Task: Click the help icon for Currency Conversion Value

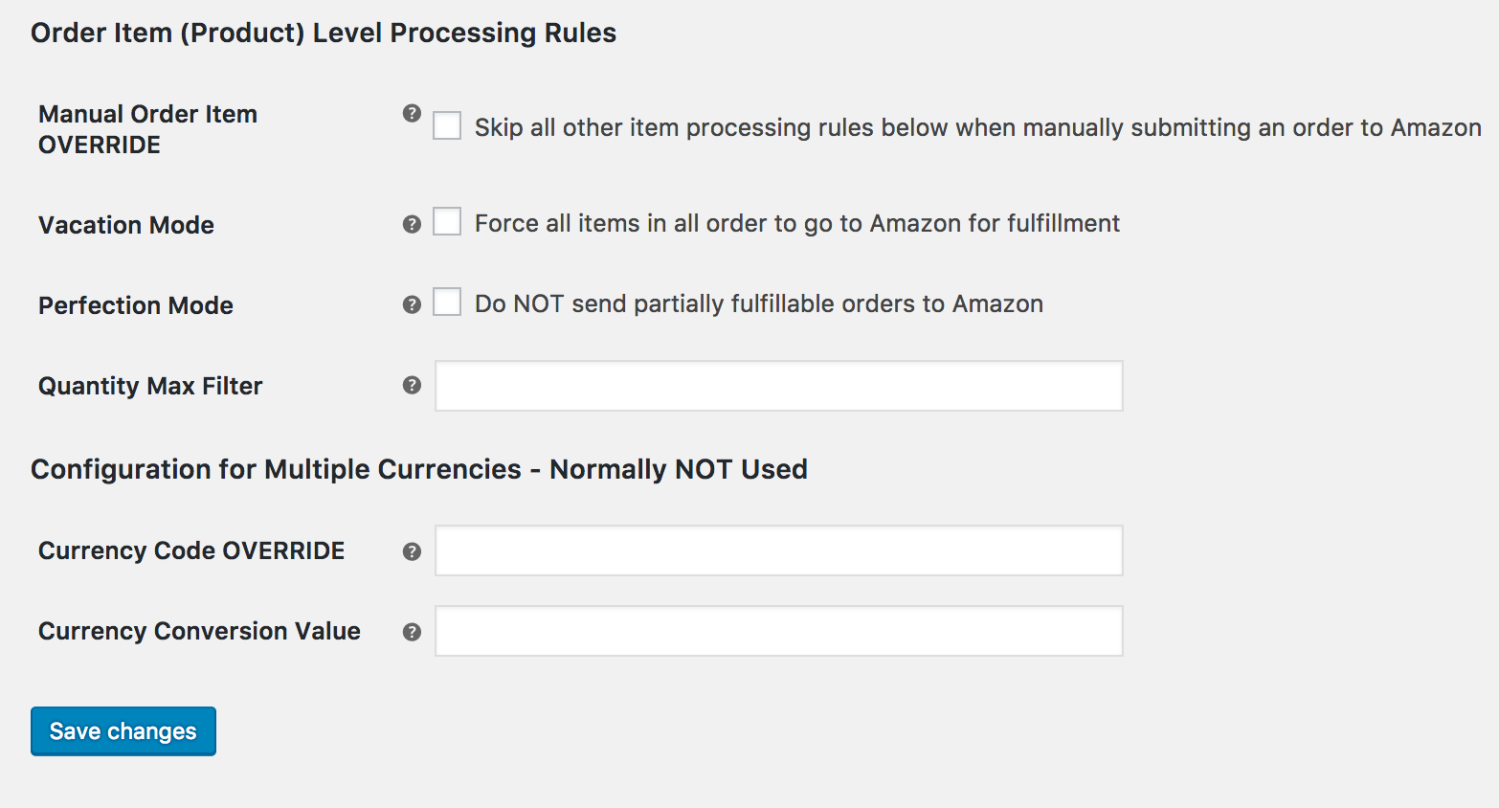Action: tap(411, 630)
